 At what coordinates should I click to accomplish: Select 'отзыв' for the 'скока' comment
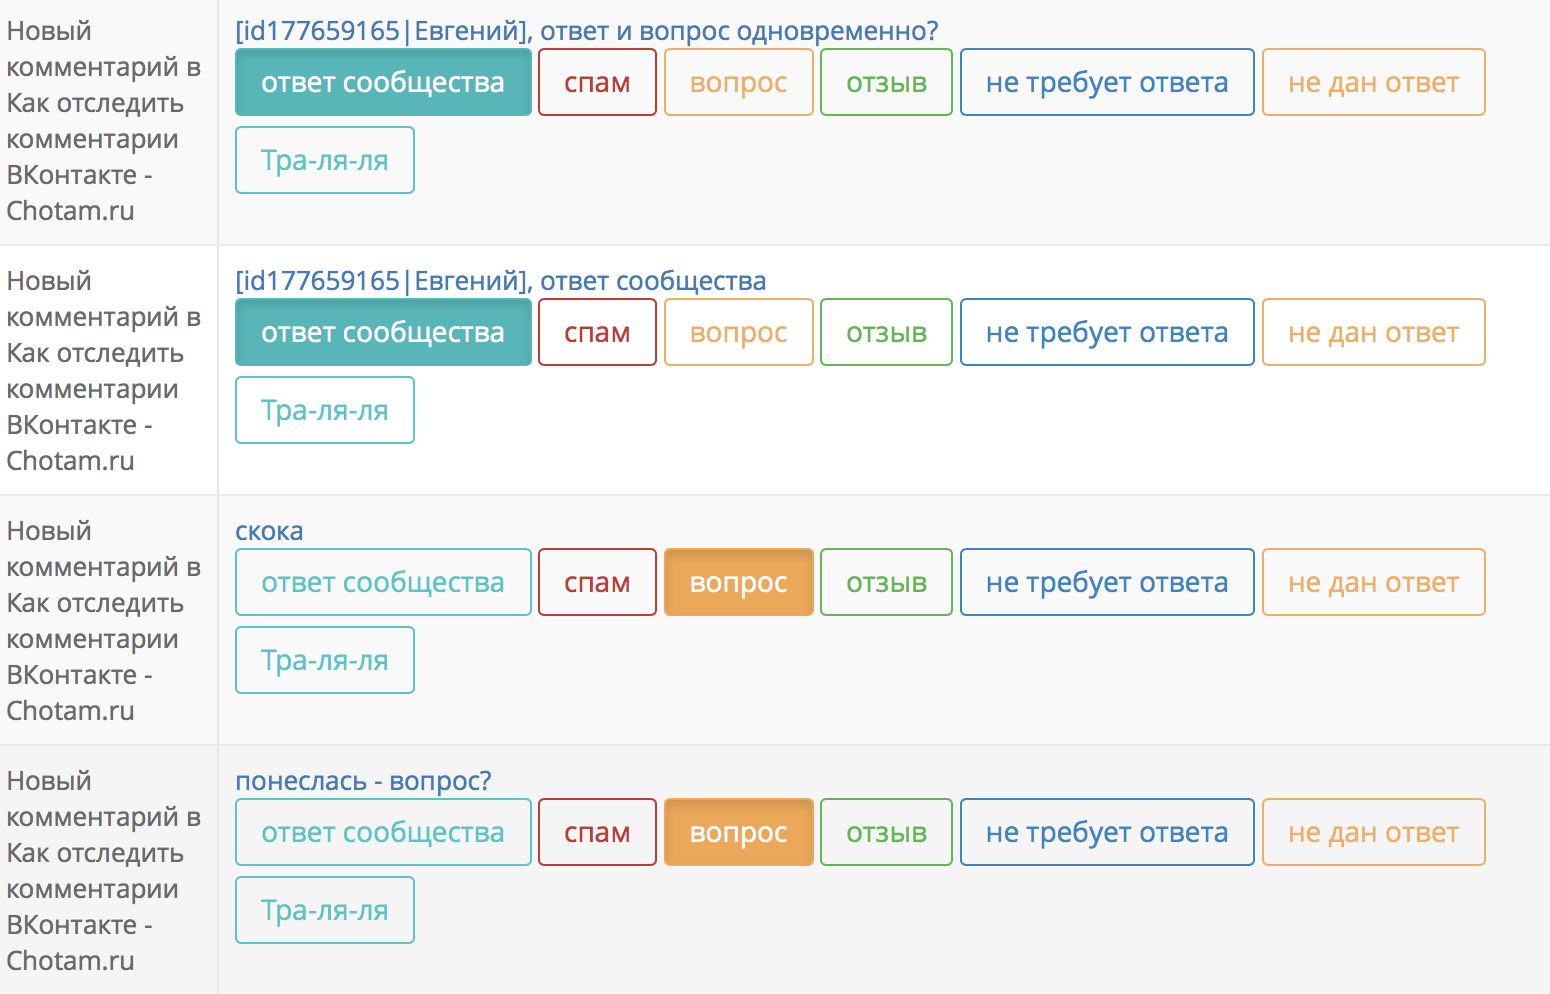(886, 582)
